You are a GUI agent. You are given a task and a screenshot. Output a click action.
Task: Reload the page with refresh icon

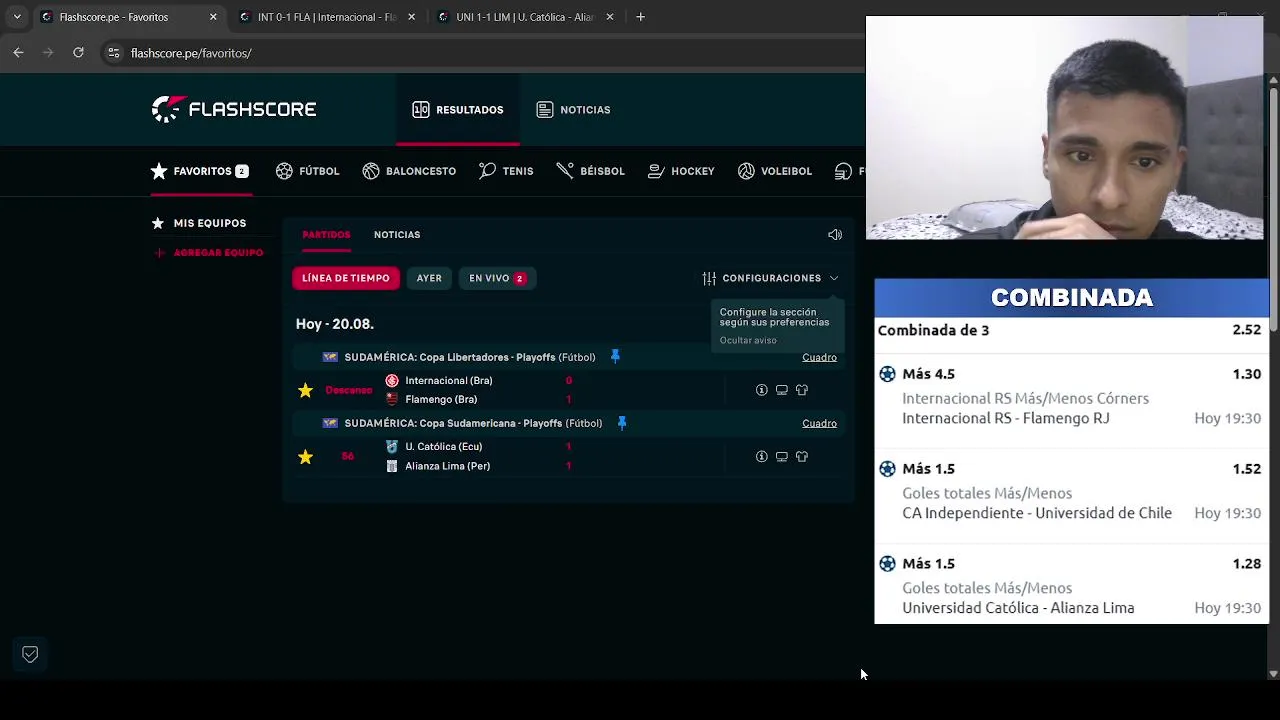click(x=78, y=52)
